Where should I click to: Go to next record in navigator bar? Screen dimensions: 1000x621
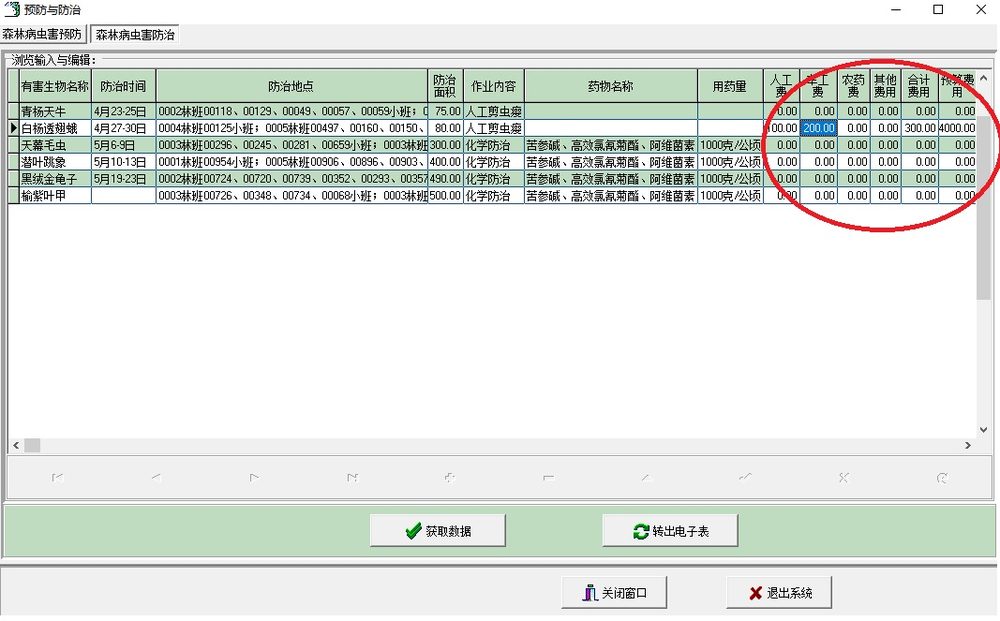254,478
